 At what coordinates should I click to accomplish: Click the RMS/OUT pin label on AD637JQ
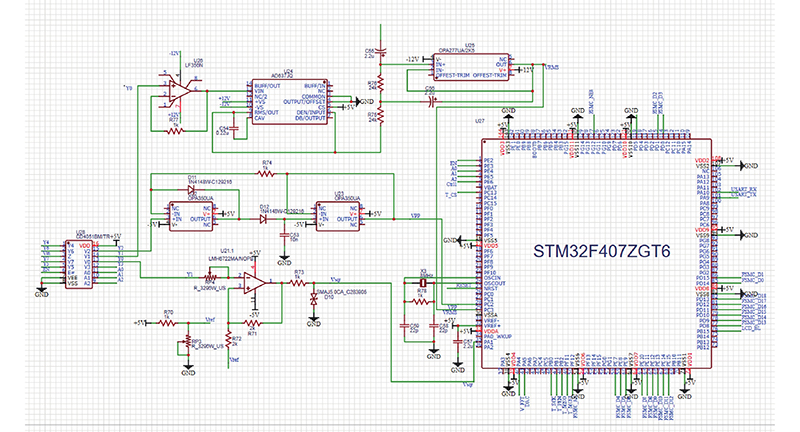tap(266, 113)
